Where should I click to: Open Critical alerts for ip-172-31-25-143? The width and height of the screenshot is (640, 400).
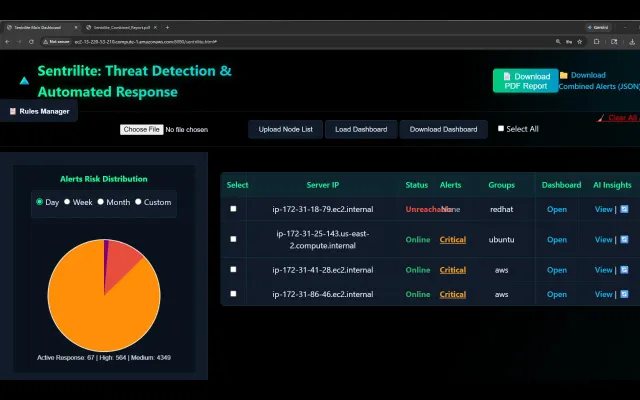[x=453, y=240]
